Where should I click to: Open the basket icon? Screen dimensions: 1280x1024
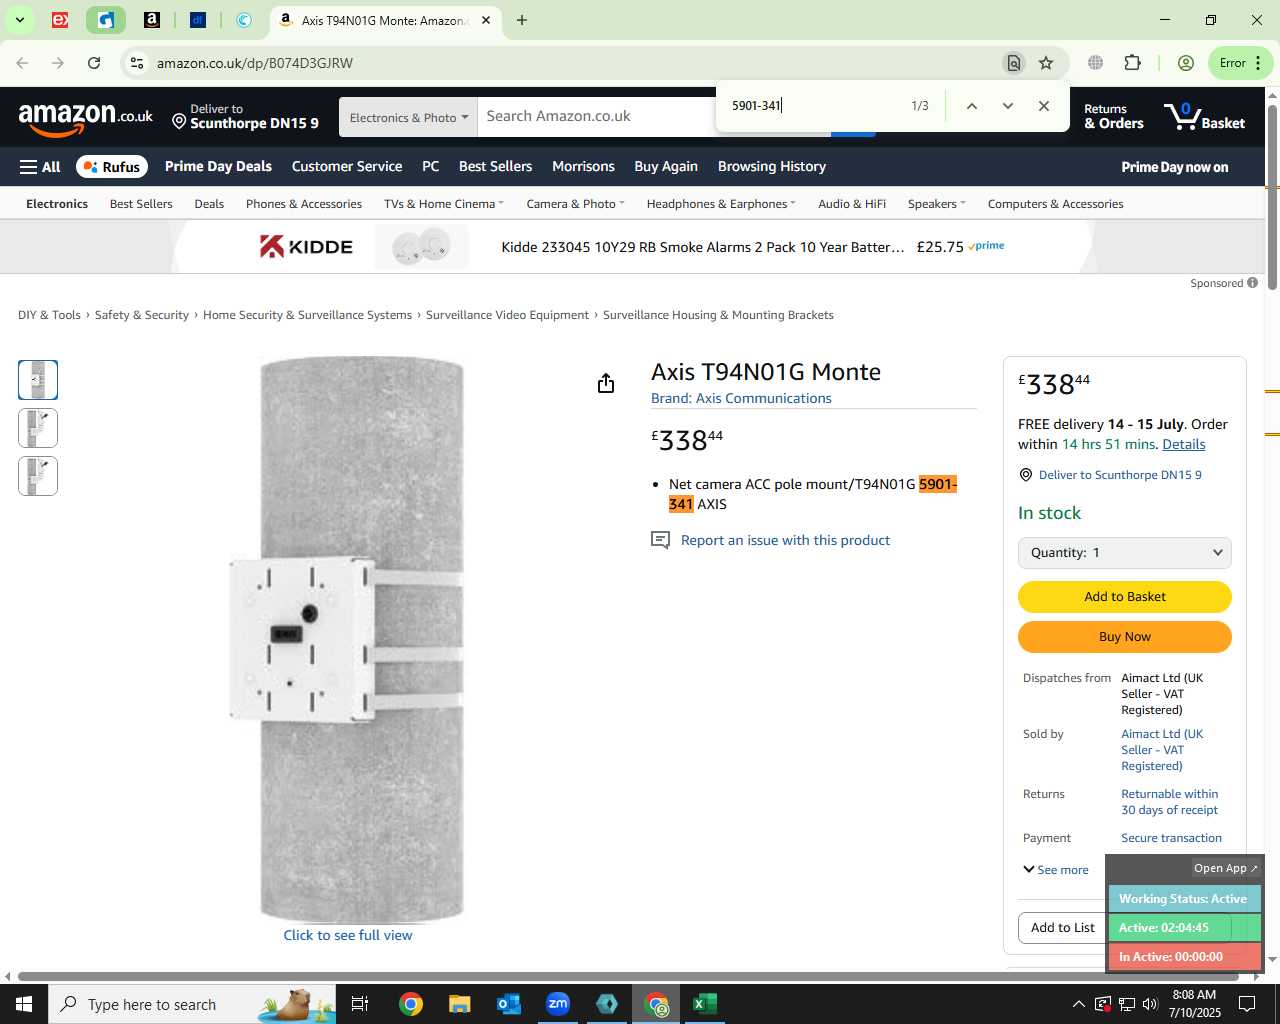(x=1205, y=117)
